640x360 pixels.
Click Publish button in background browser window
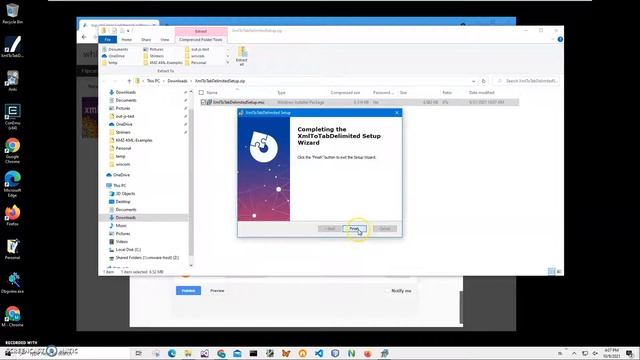click(188, 291)
